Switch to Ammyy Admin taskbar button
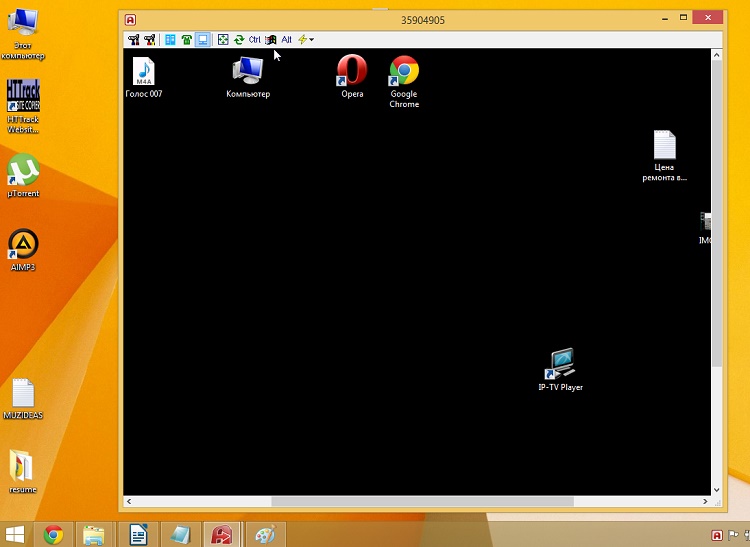Screen dimensions: 750x547 (222, 534)
